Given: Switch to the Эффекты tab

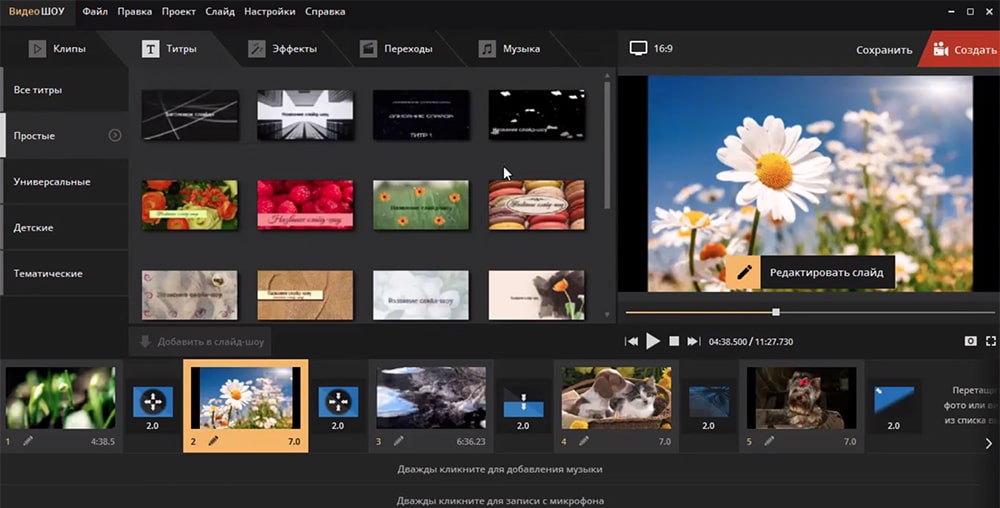Looking at the screenshot, I should tap(283, 48).
